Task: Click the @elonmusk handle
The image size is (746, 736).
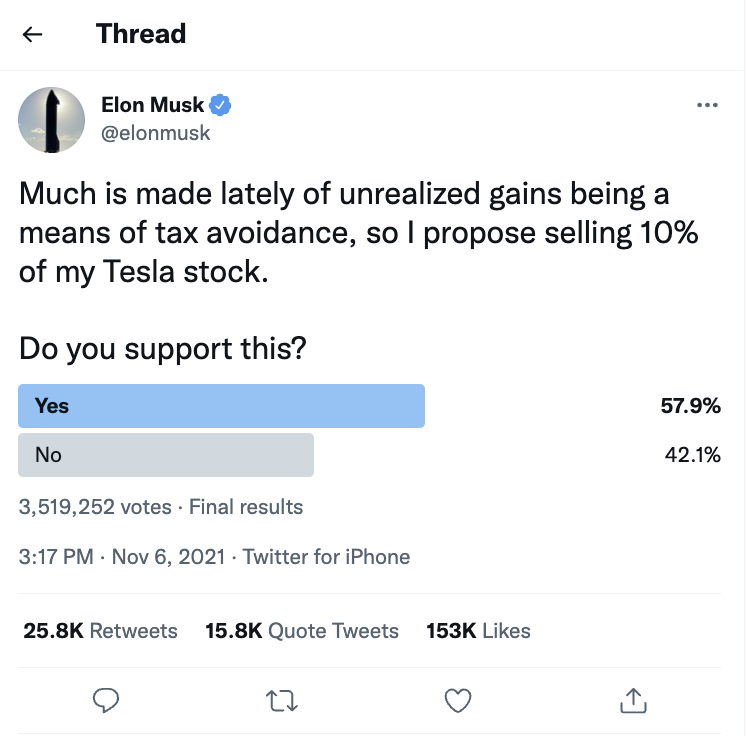Action: pyautogui.click(x=156, y=133)
